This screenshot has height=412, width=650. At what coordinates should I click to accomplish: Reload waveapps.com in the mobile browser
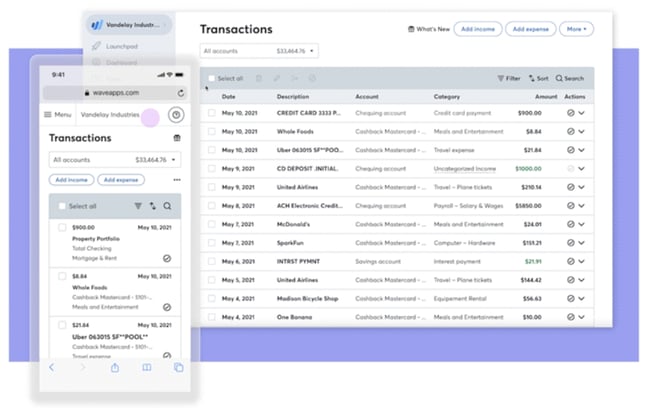(181, 93)
